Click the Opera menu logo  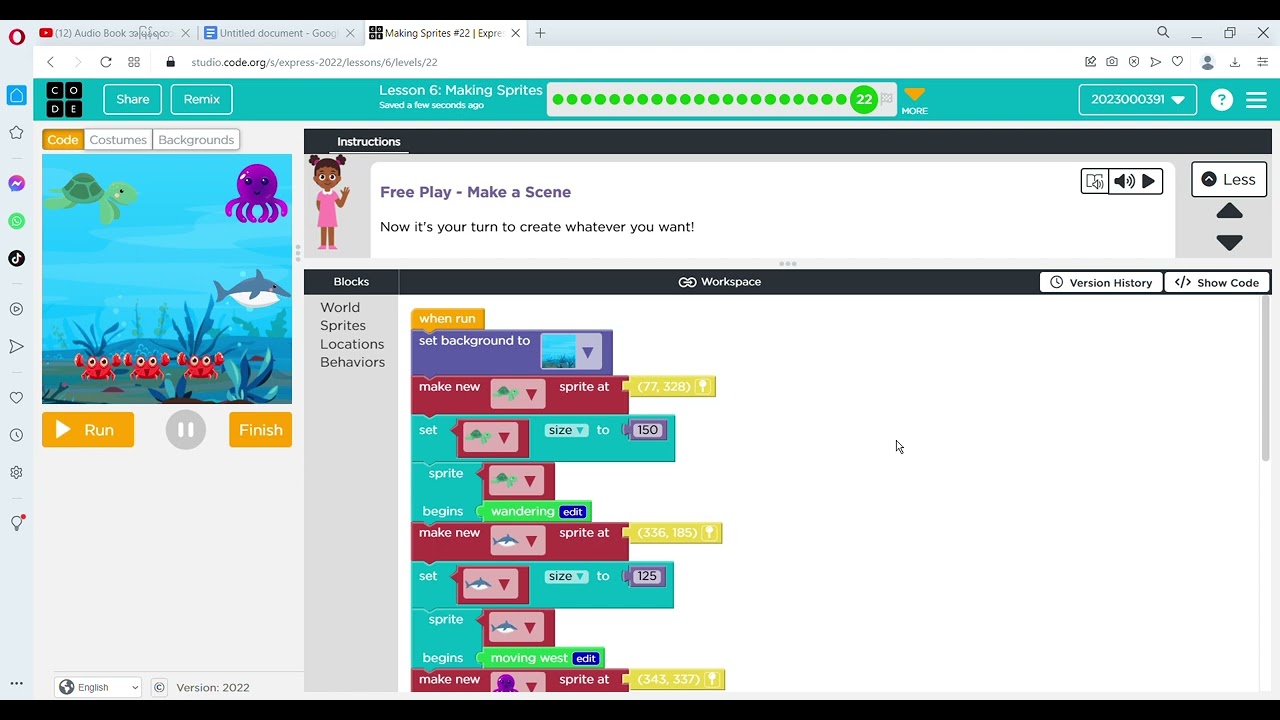[x=16, y=37]
